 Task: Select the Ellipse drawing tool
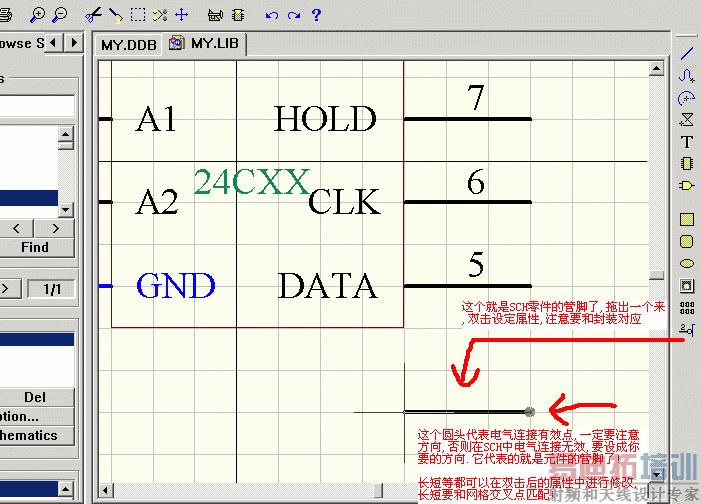687,263
